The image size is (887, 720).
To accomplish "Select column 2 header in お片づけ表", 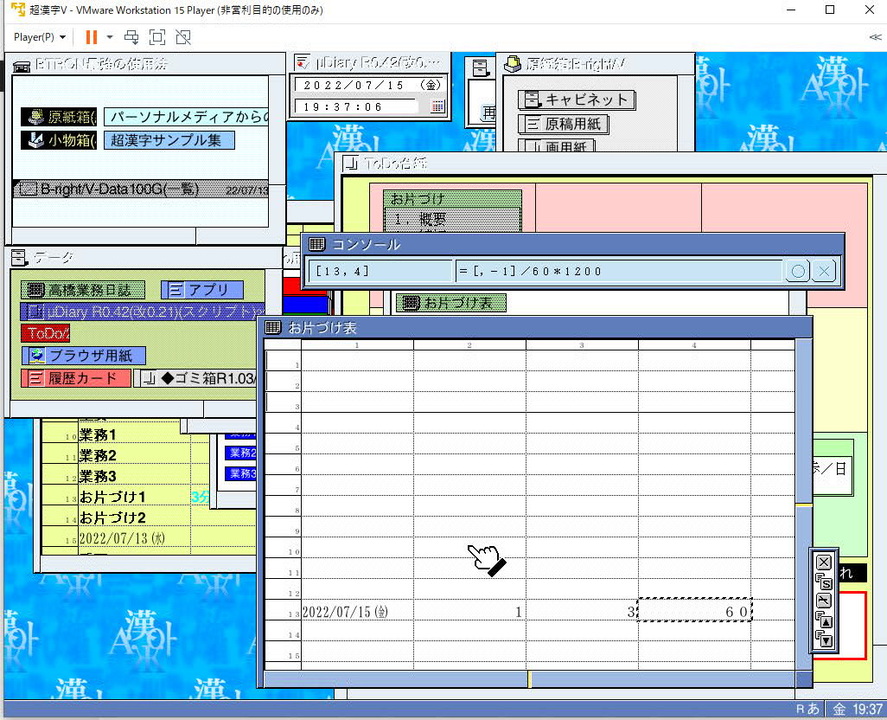I will click(x=470, y=345).
